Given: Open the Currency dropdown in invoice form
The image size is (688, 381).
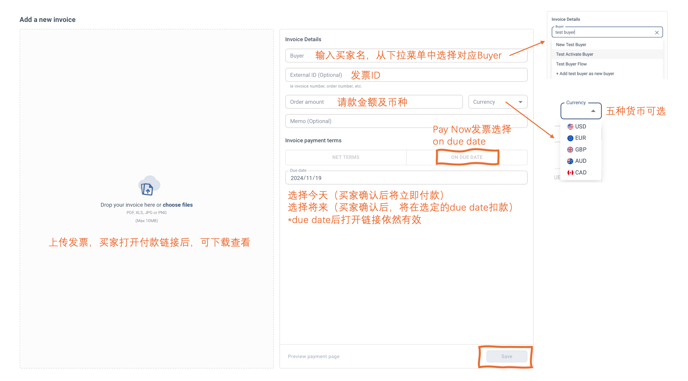Looking at the screenshot, I should (498, 102).
